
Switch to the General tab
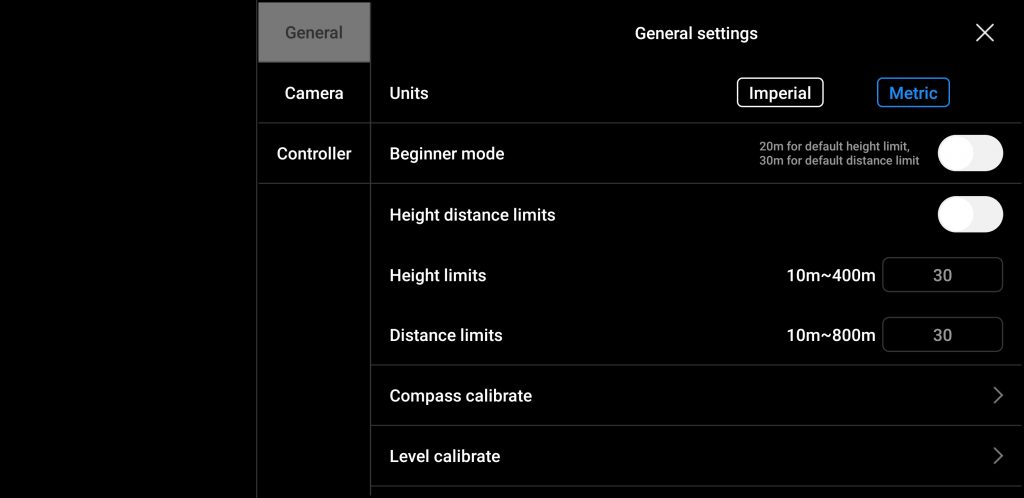(x=314, y=33)
